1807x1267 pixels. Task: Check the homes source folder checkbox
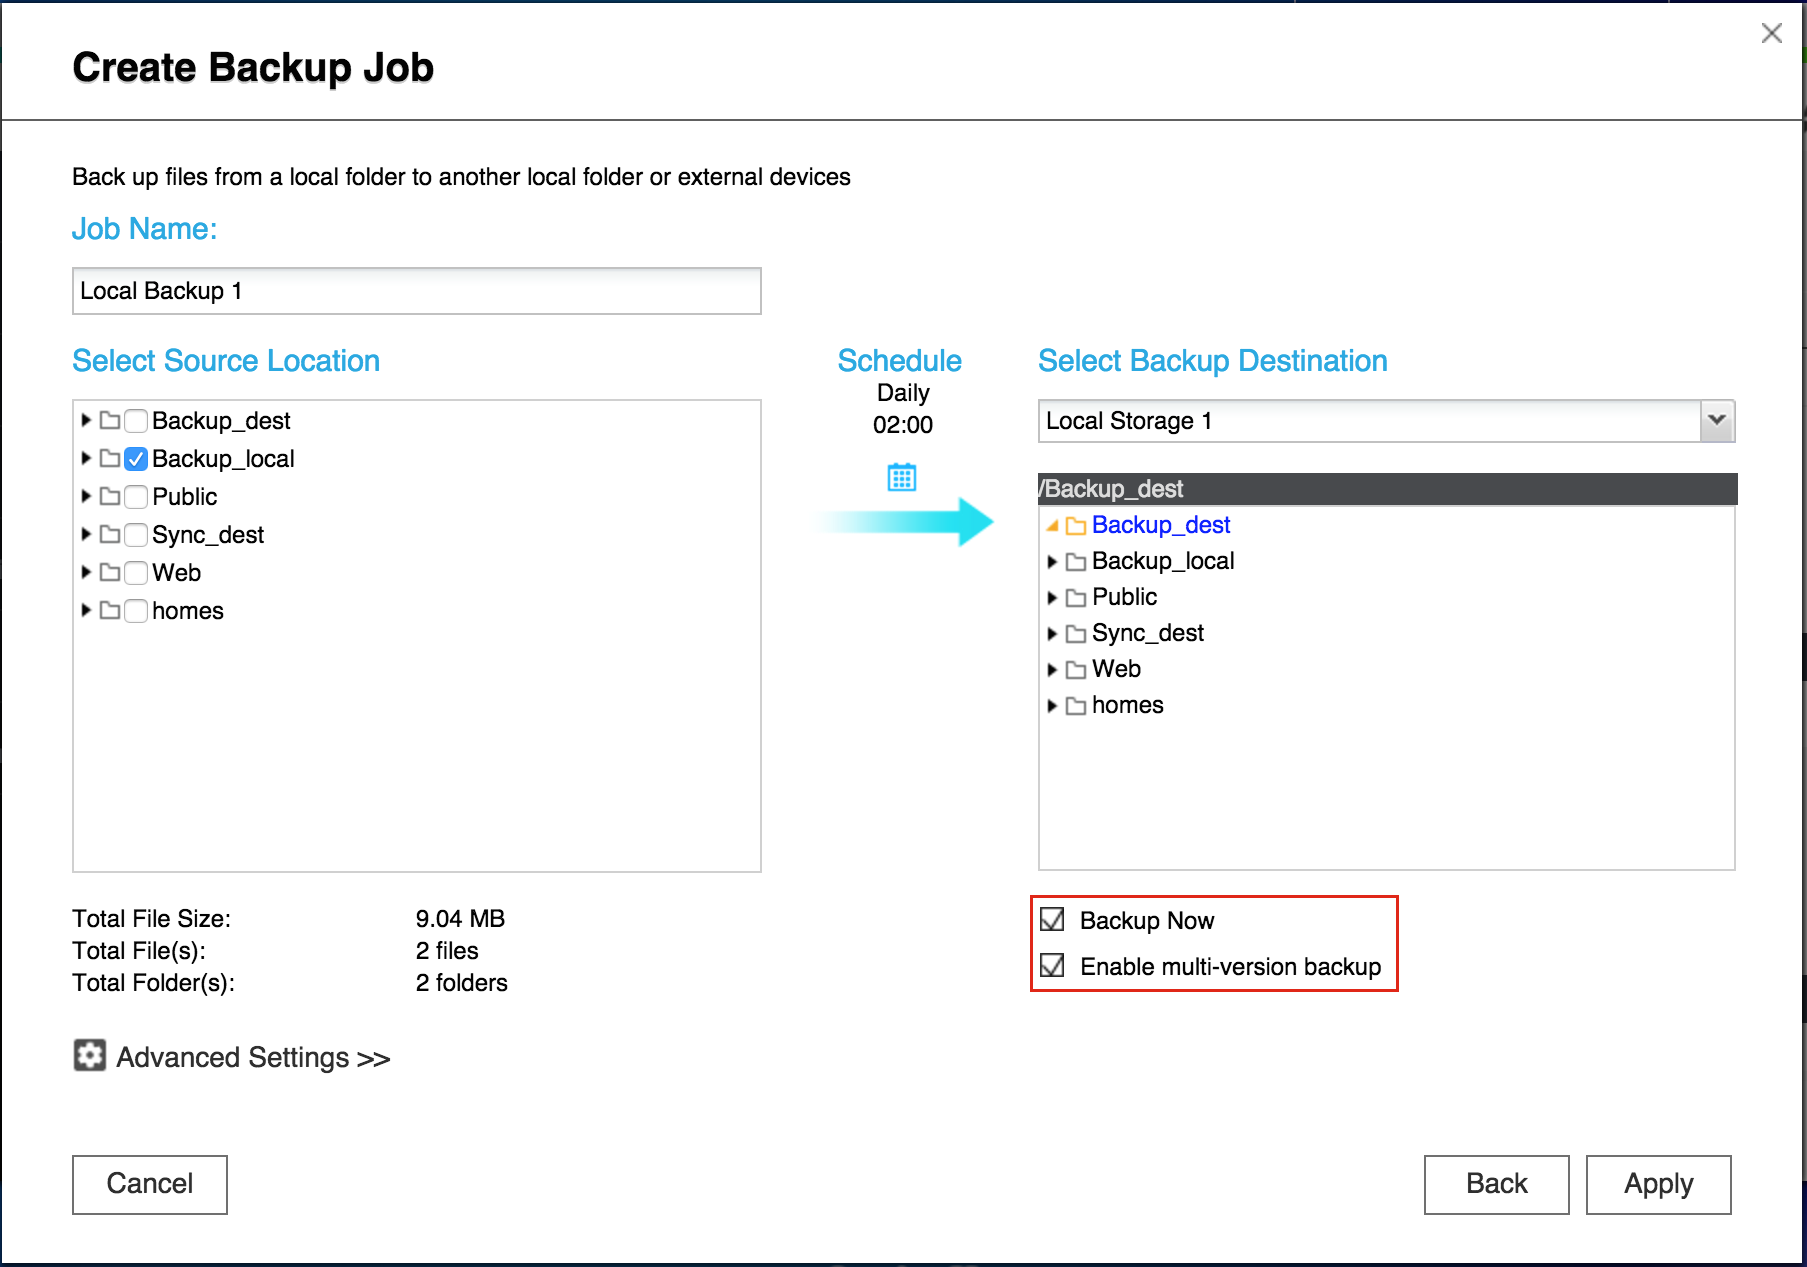136,611
